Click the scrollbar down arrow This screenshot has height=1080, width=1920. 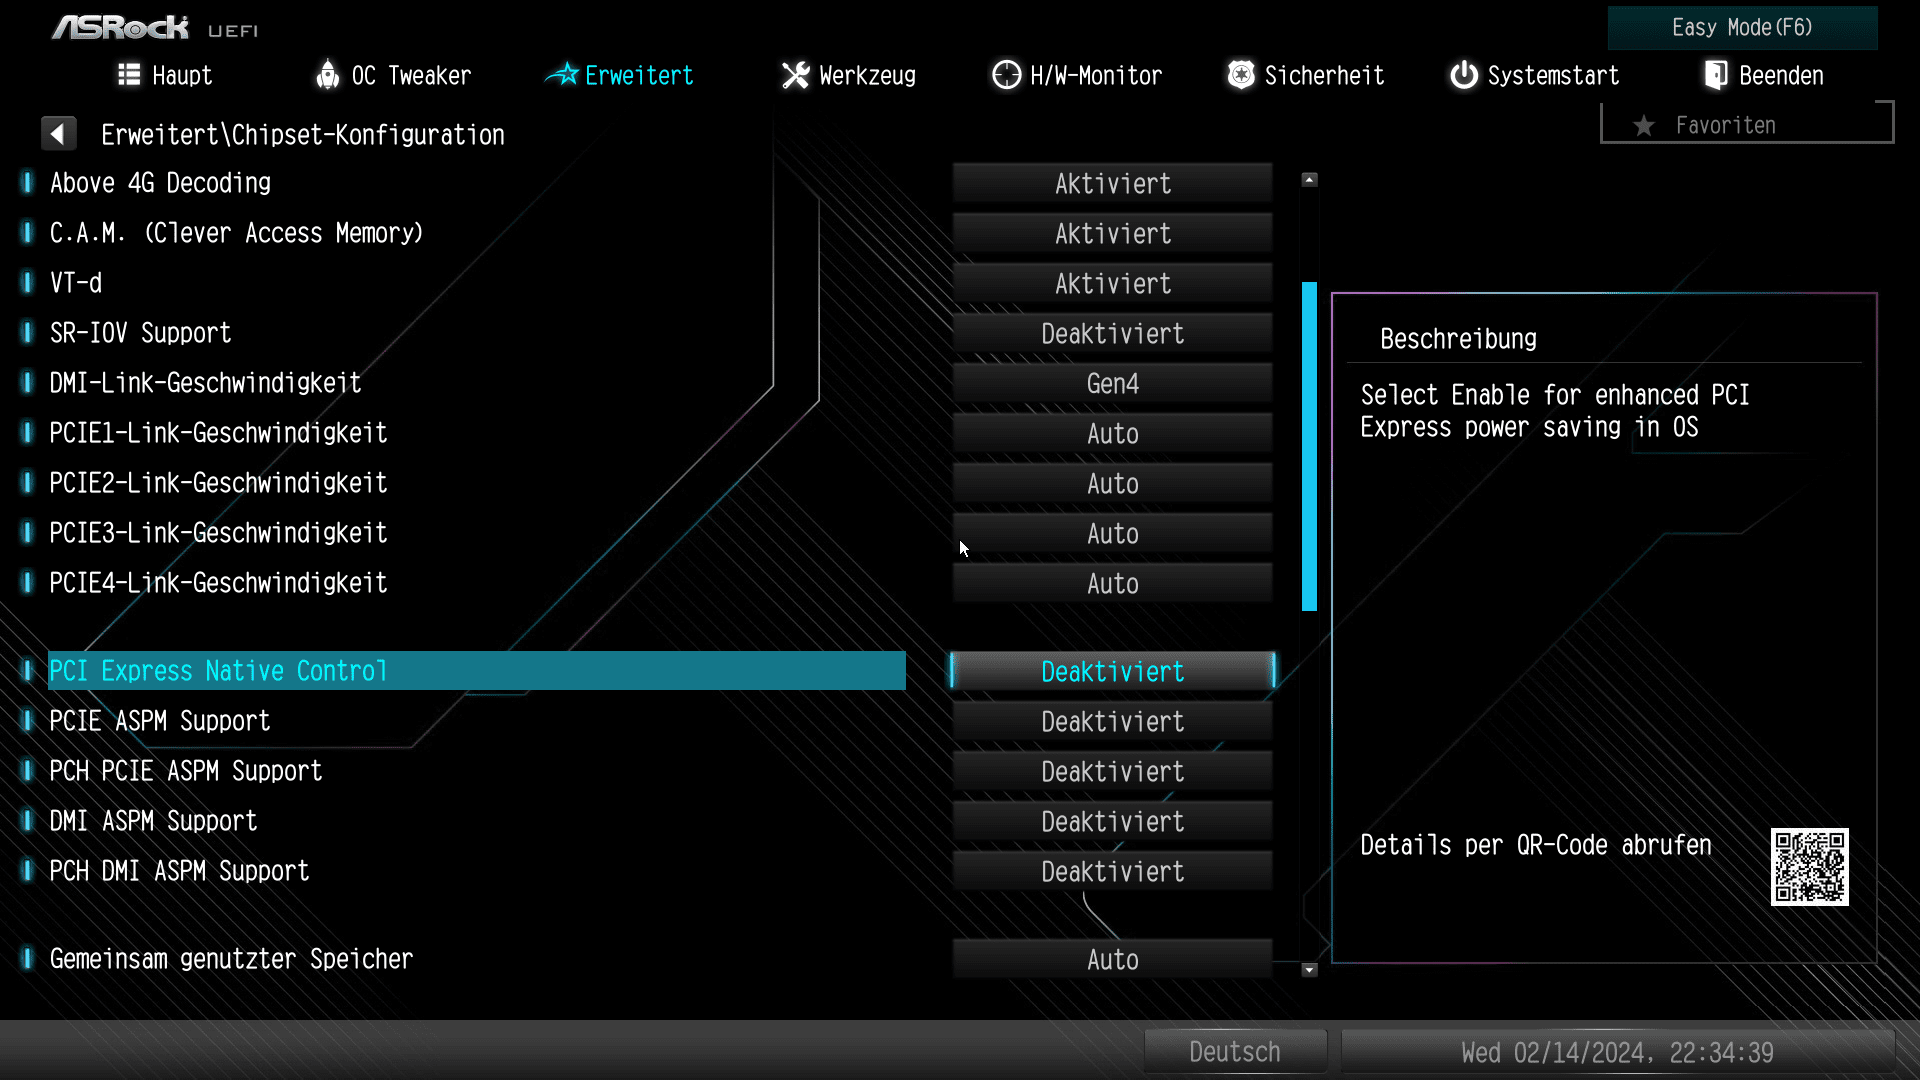pyautogui.click(x=1309, y=970)
